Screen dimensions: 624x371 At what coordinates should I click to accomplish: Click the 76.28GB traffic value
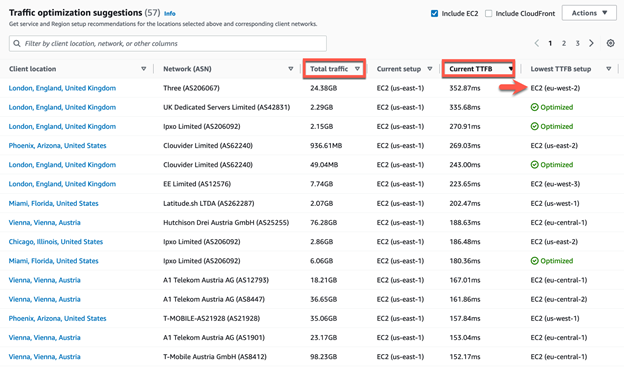point(324,223)
